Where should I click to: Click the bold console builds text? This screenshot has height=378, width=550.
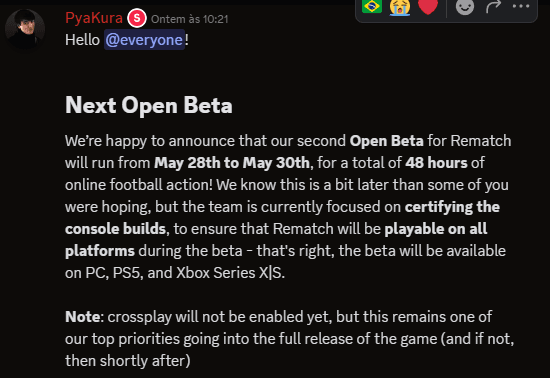(x=115, y=229)
